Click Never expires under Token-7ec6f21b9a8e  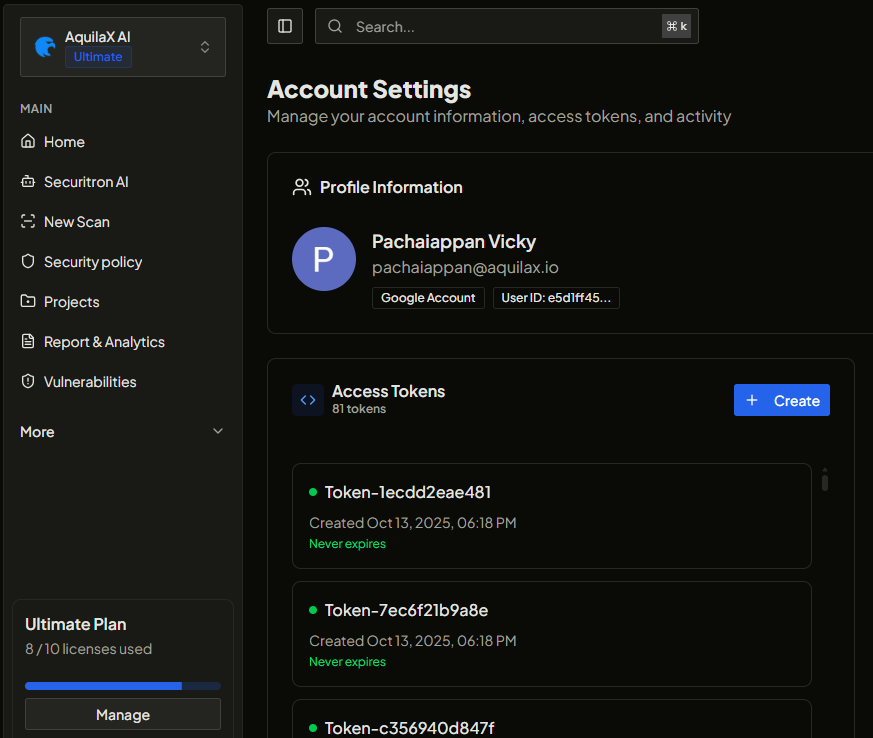(347, 662)
